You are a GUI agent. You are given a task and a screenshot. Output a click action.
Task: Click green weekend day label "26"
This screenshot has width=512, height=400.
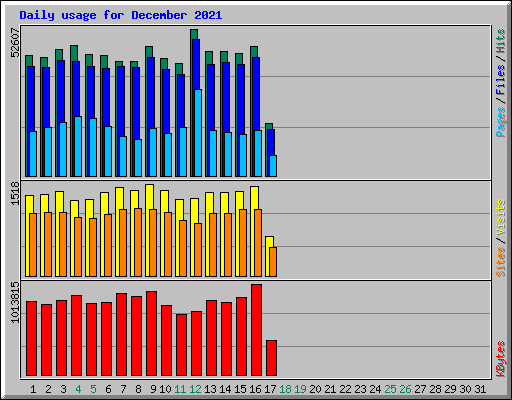[405, 389]
